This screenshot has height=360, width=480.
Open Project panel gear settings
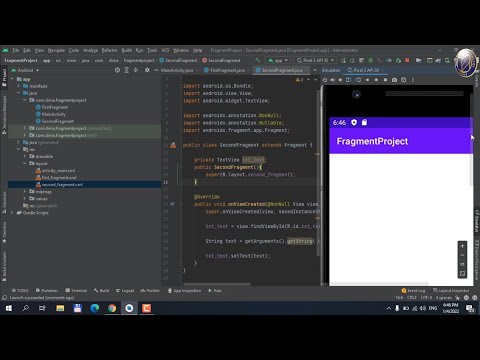pyautogui.click(x=147, y=70)
